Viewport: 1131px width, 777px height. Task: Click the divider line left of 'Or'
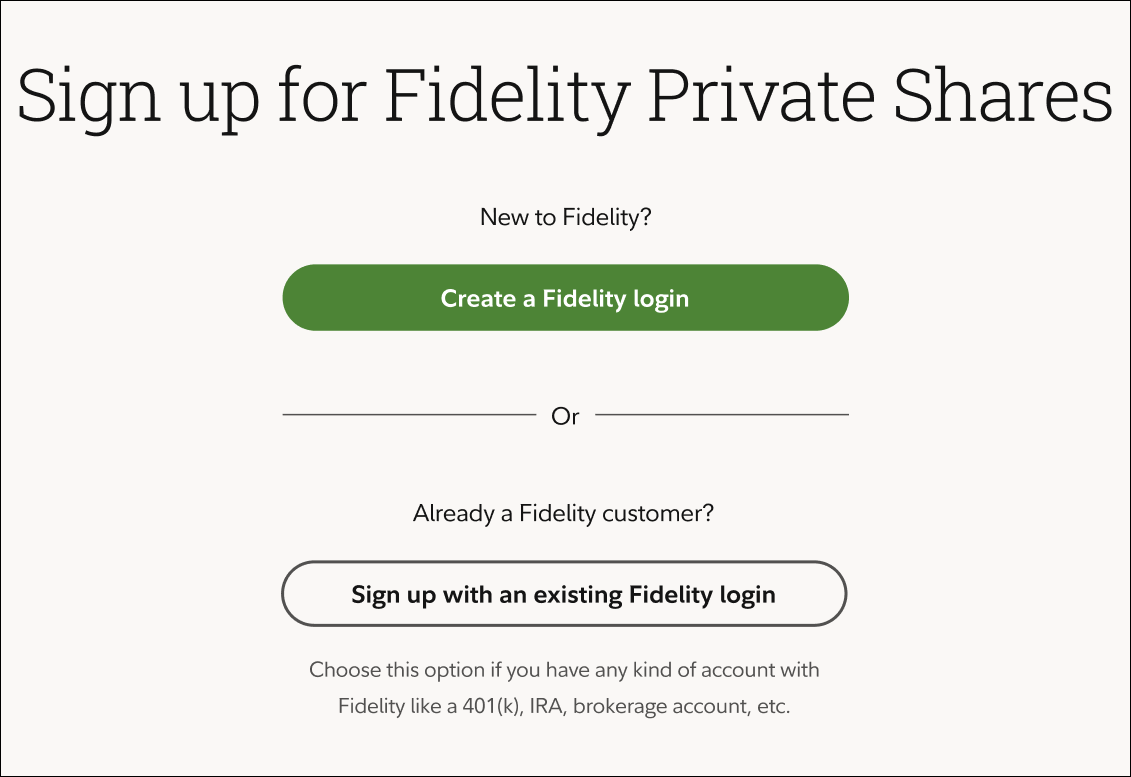(409, 414)
